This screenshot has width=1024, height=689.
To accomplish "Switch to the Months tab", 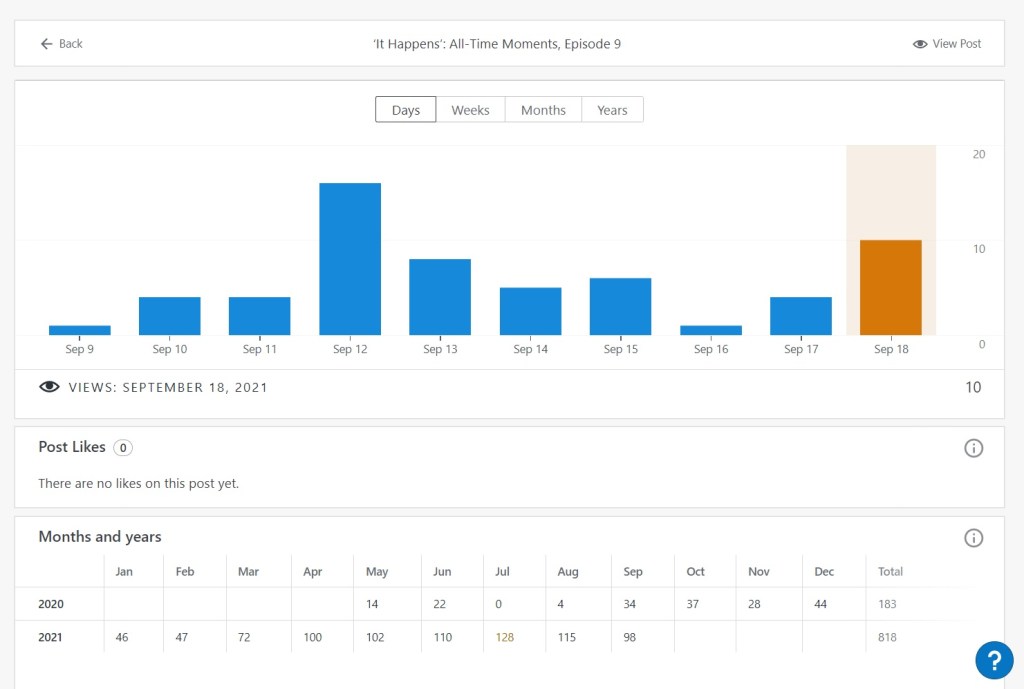I will coord(543,110).
